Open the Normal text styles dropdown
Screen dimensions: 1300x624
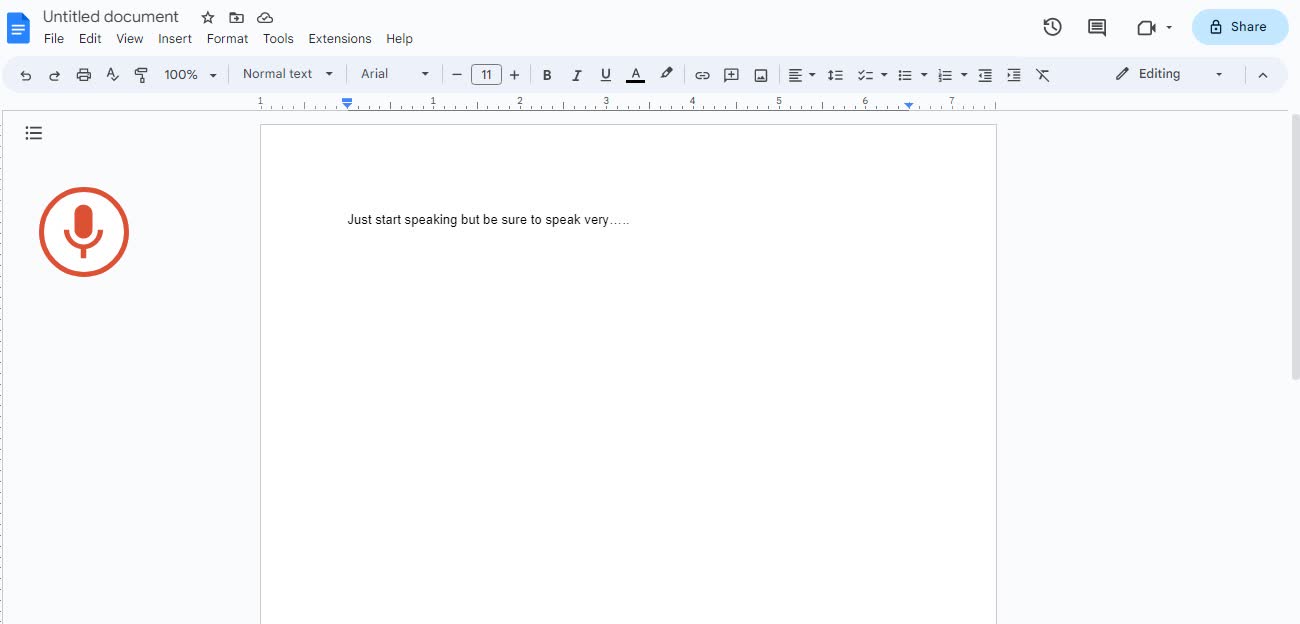pos(287,73)
